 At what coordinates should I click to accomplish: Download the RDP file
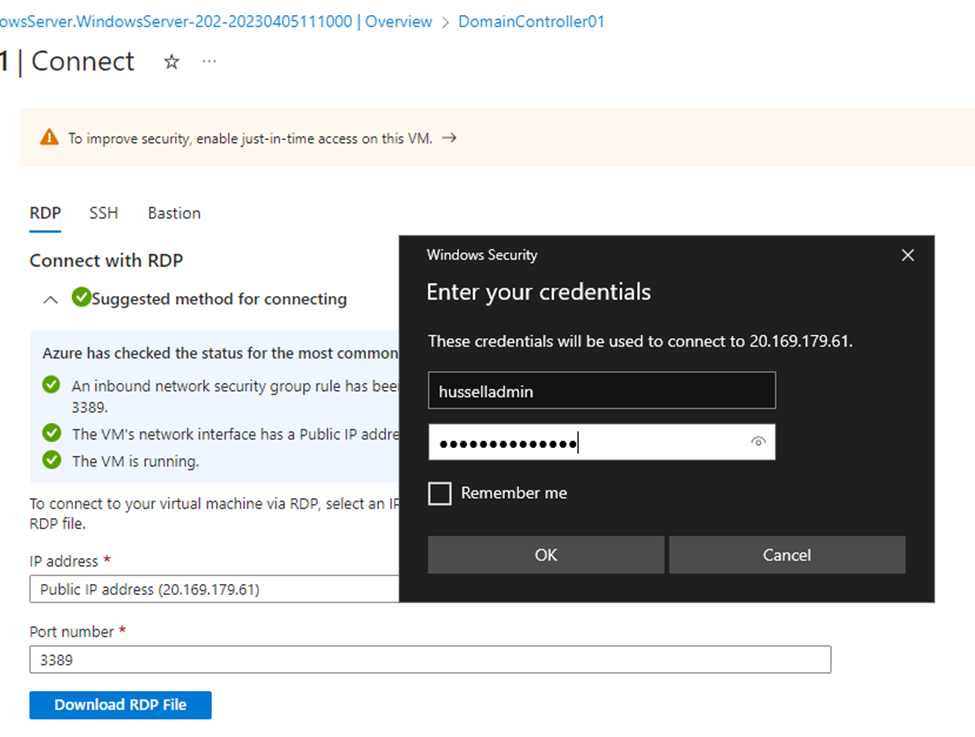[121, 705]
